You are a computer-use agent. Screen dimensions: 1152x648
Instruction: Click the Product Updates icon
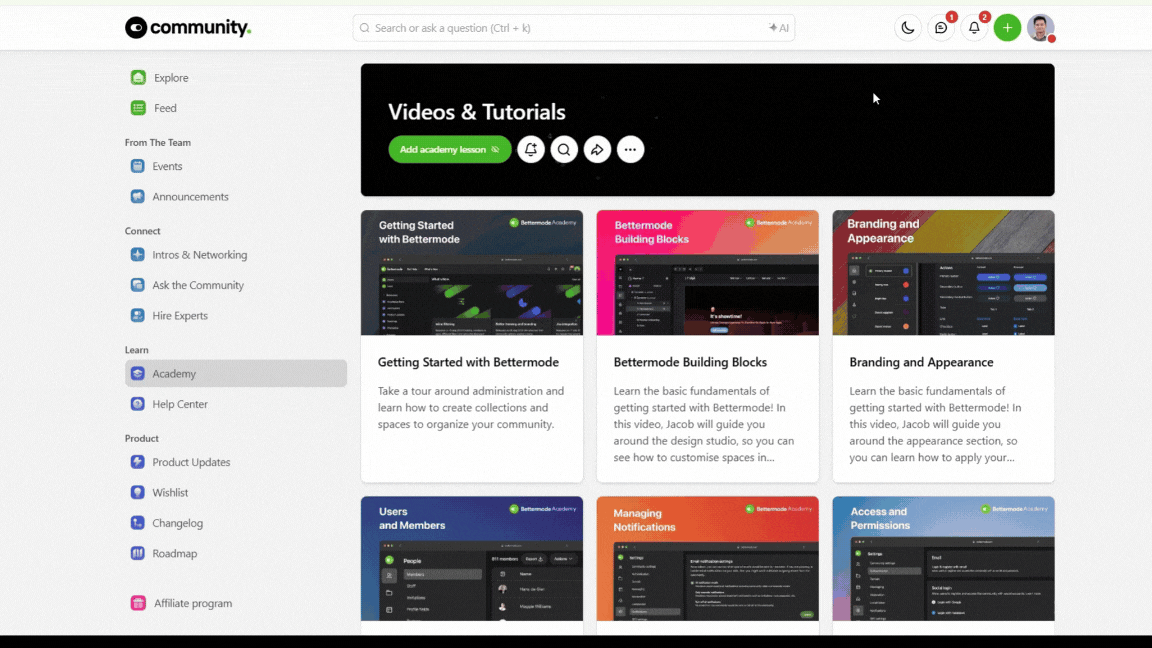pos(137,462)
